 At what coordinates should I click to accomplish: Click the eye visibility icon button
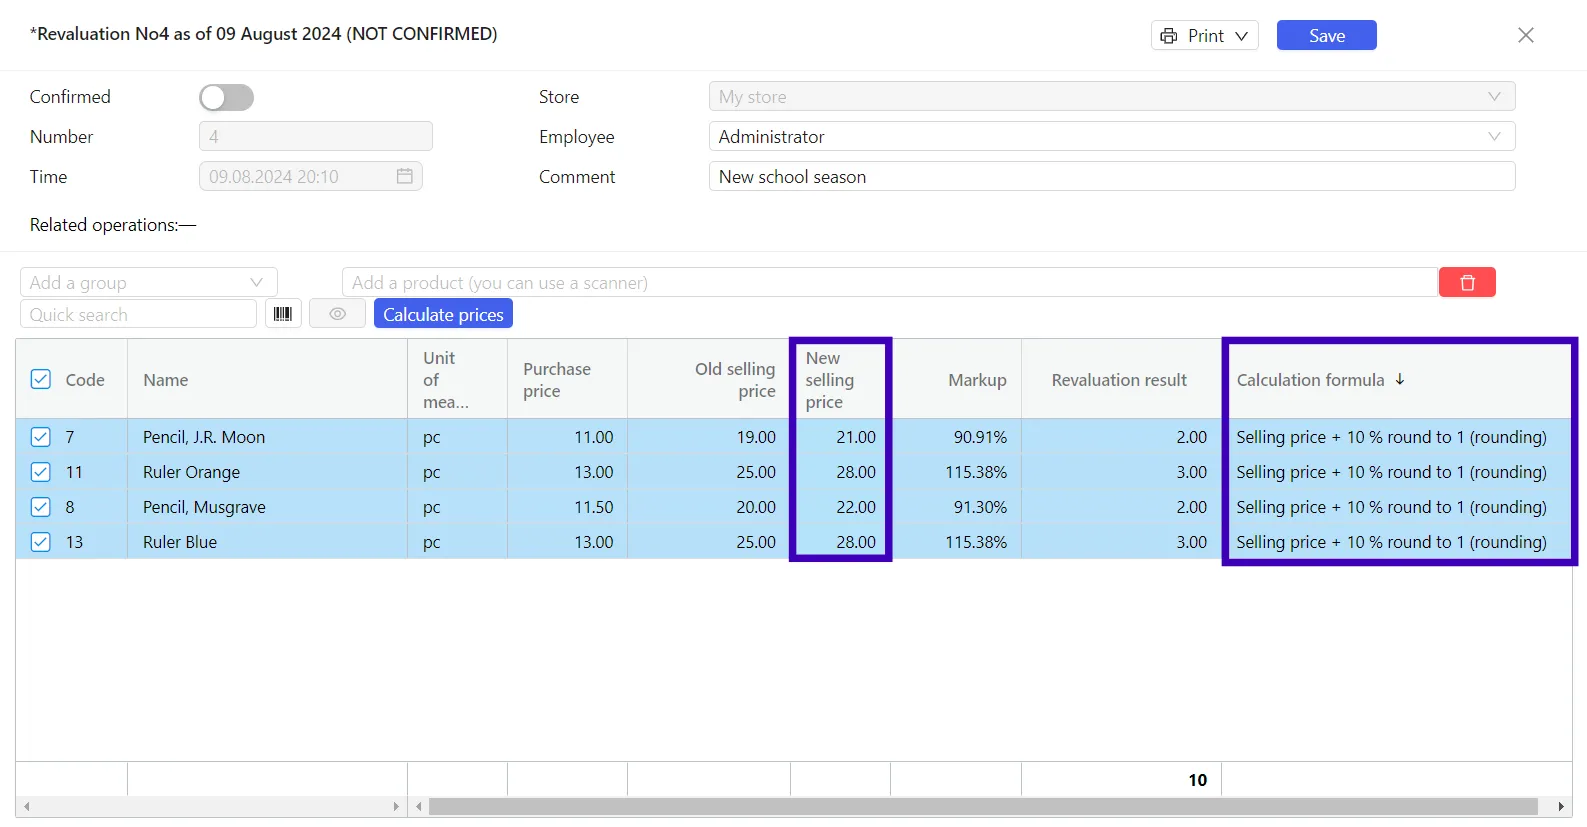point(337,314)
